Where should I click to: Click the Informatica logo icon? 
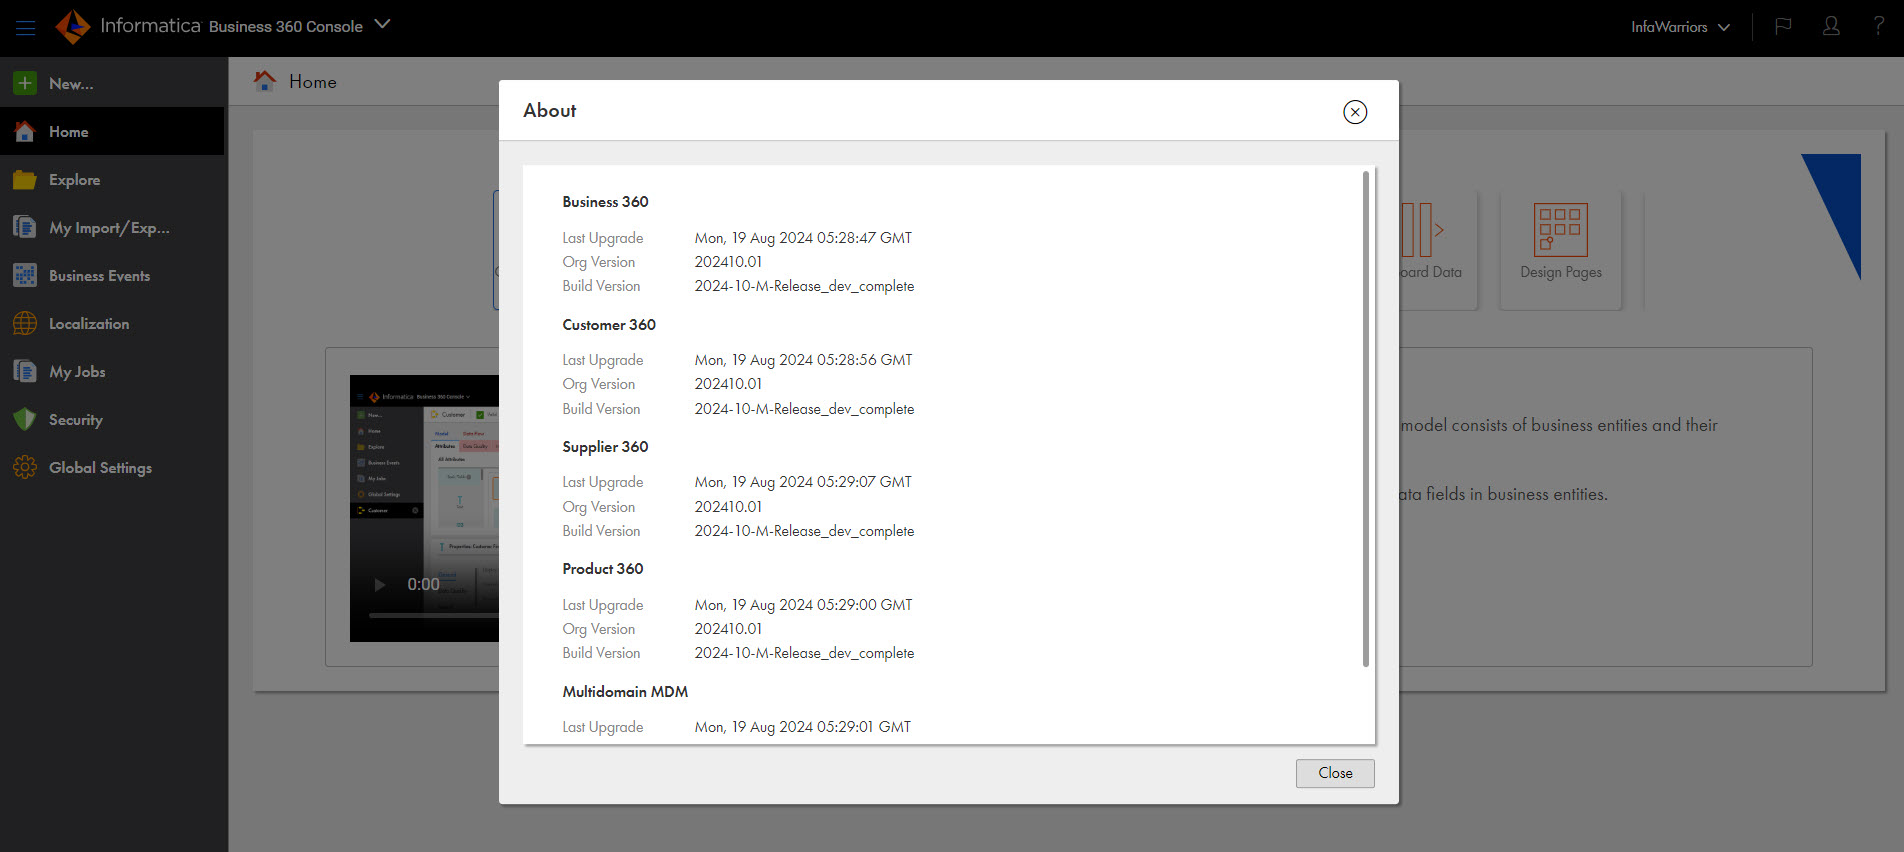point(73,27)
